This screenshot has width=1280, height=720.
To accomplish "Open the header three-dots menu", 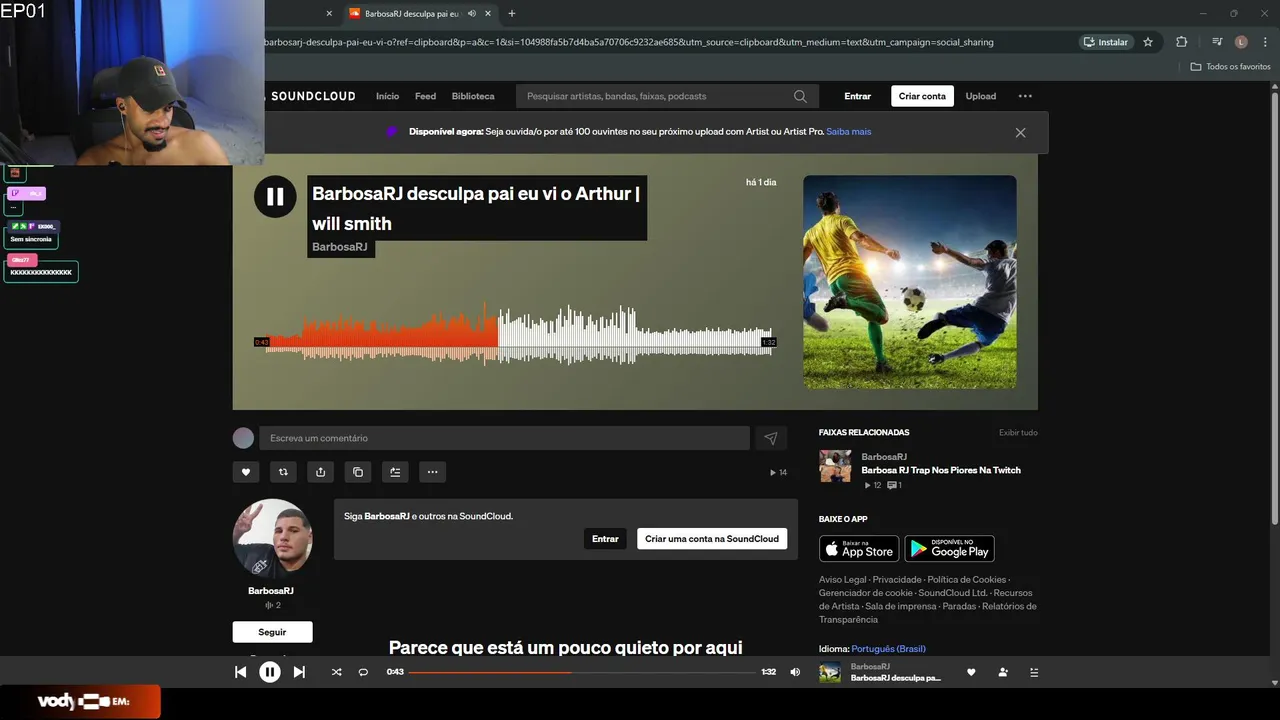I will click(x=1025, y=96).
